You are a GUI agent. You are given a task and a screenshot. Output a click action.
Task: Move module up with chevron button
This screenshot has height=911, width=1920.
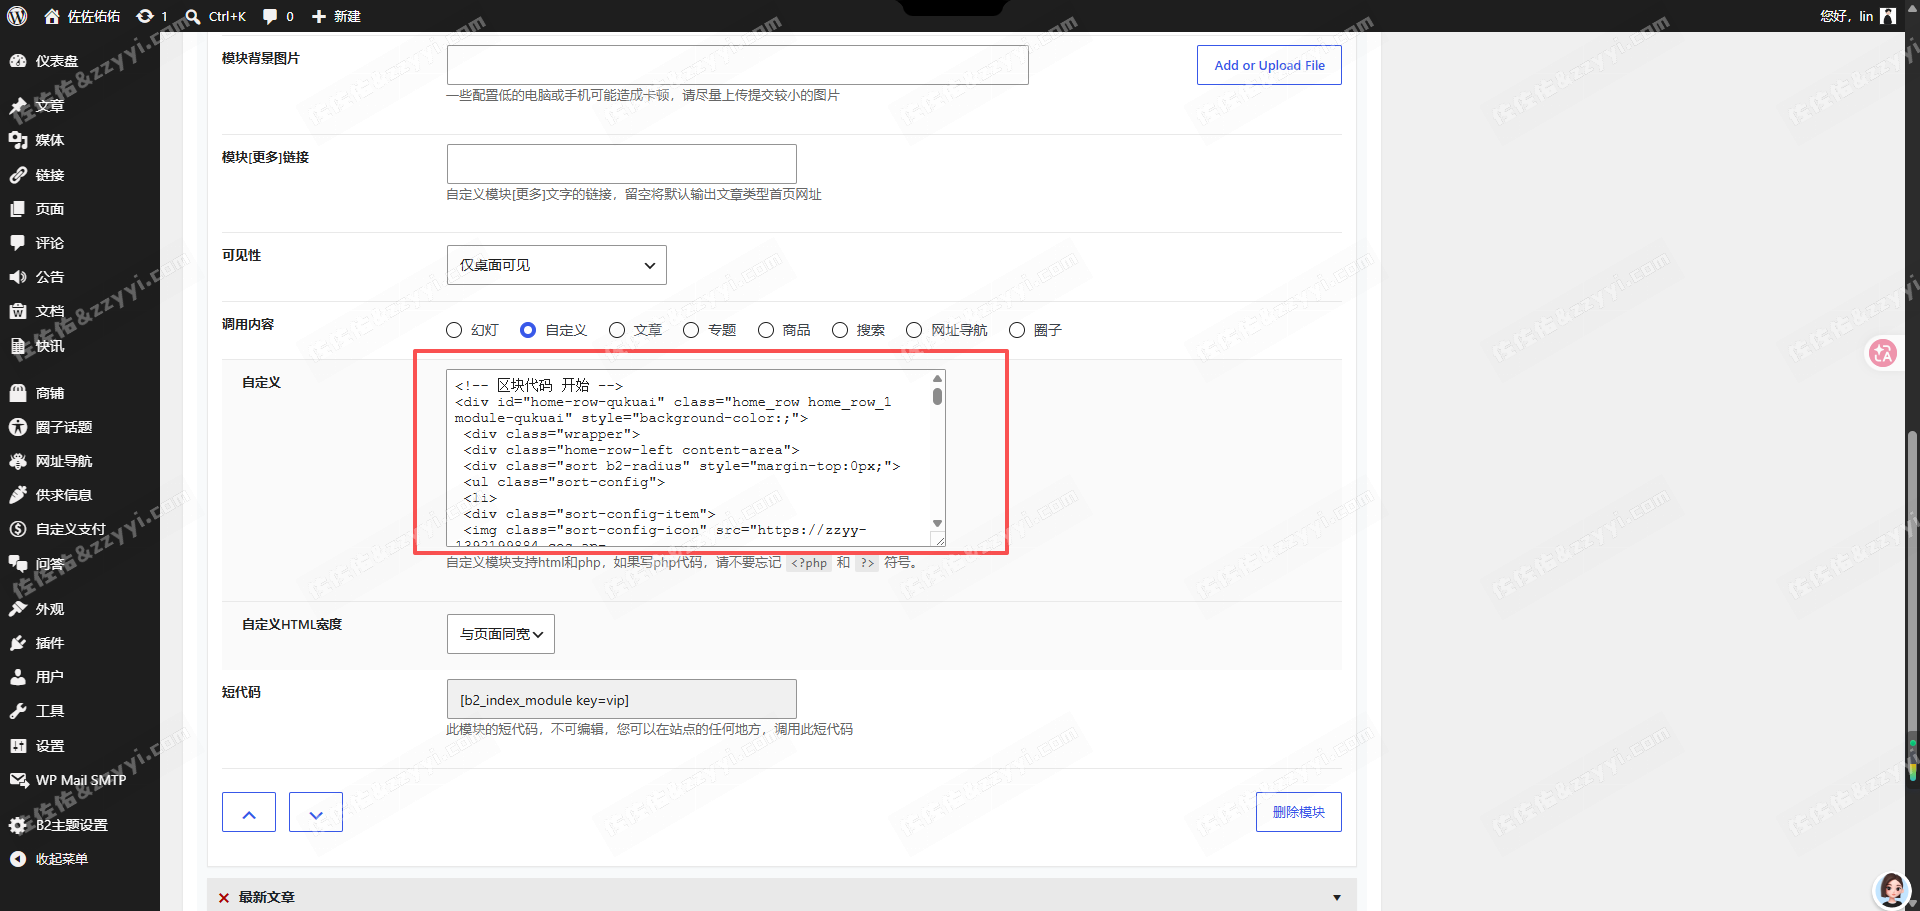249,812
